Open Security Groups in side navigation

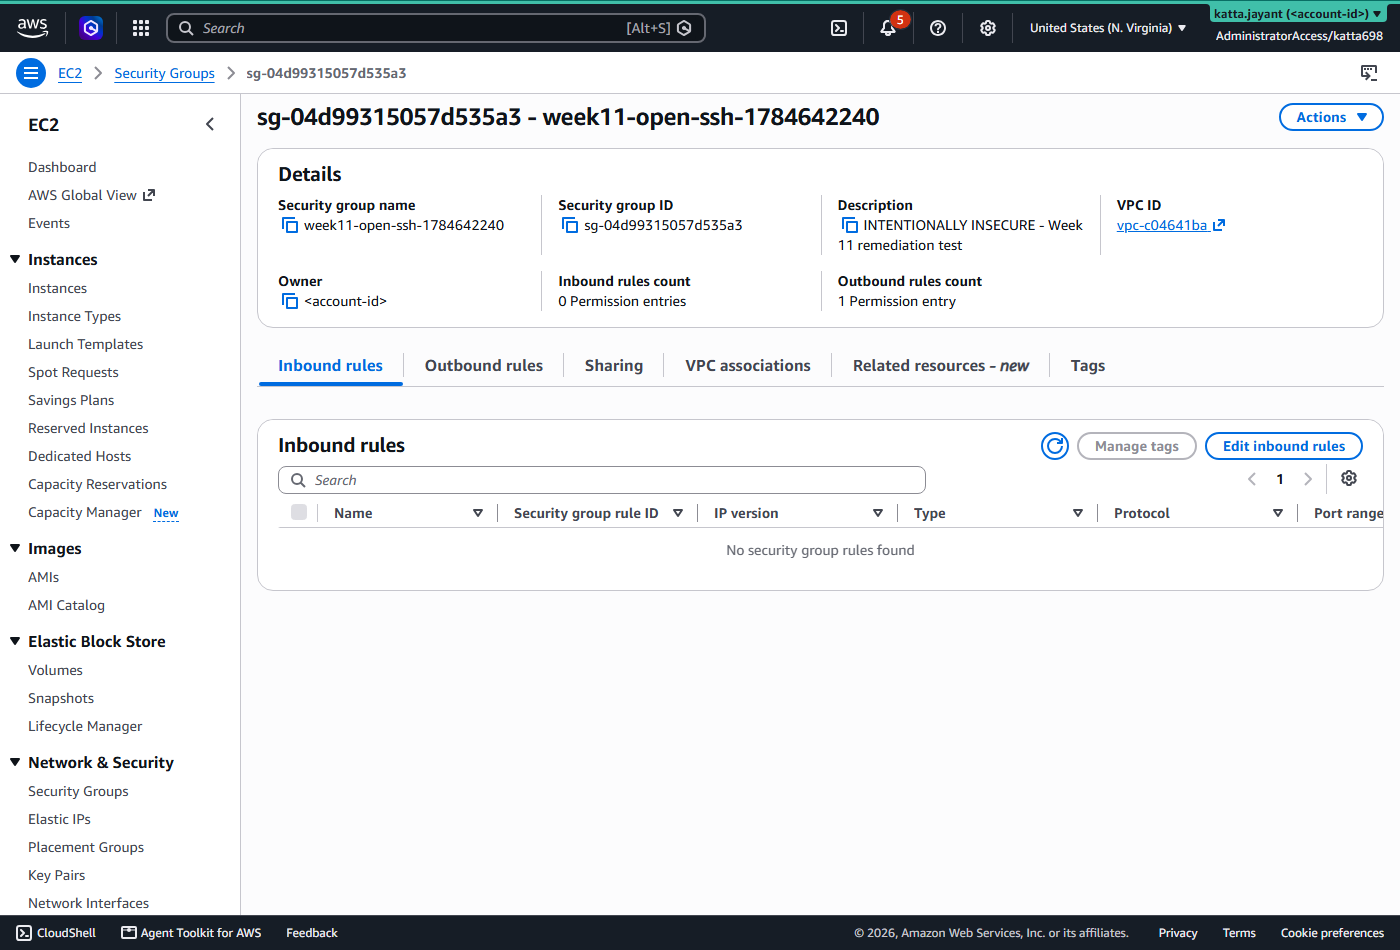coord(78,791)
